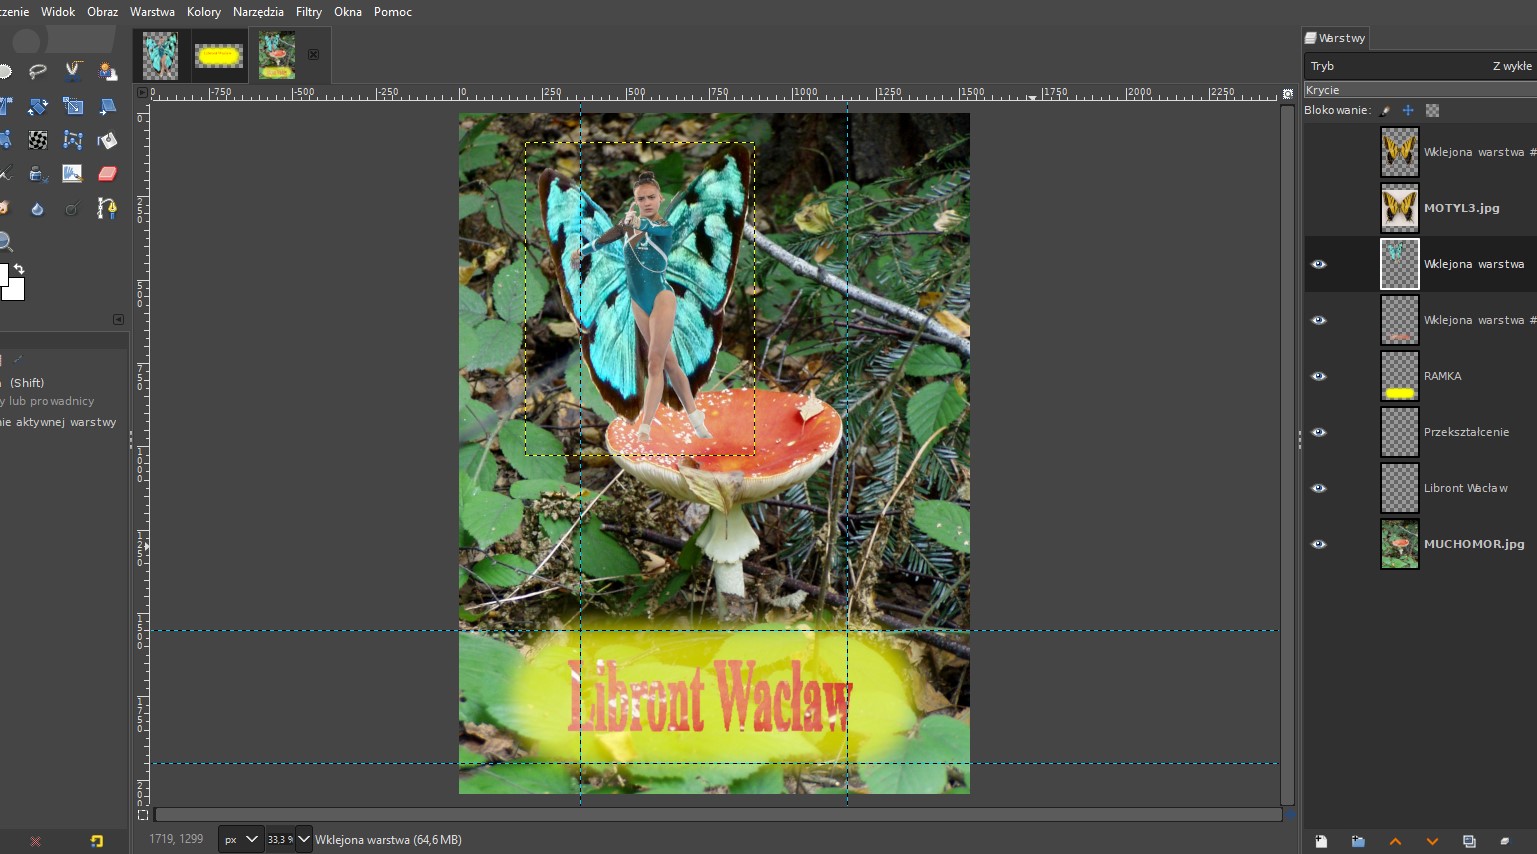The height and width of the screenshot is (854, 1537).
Task: Toggle lock alpha channel checkerboard
Action: point(1432,110)
